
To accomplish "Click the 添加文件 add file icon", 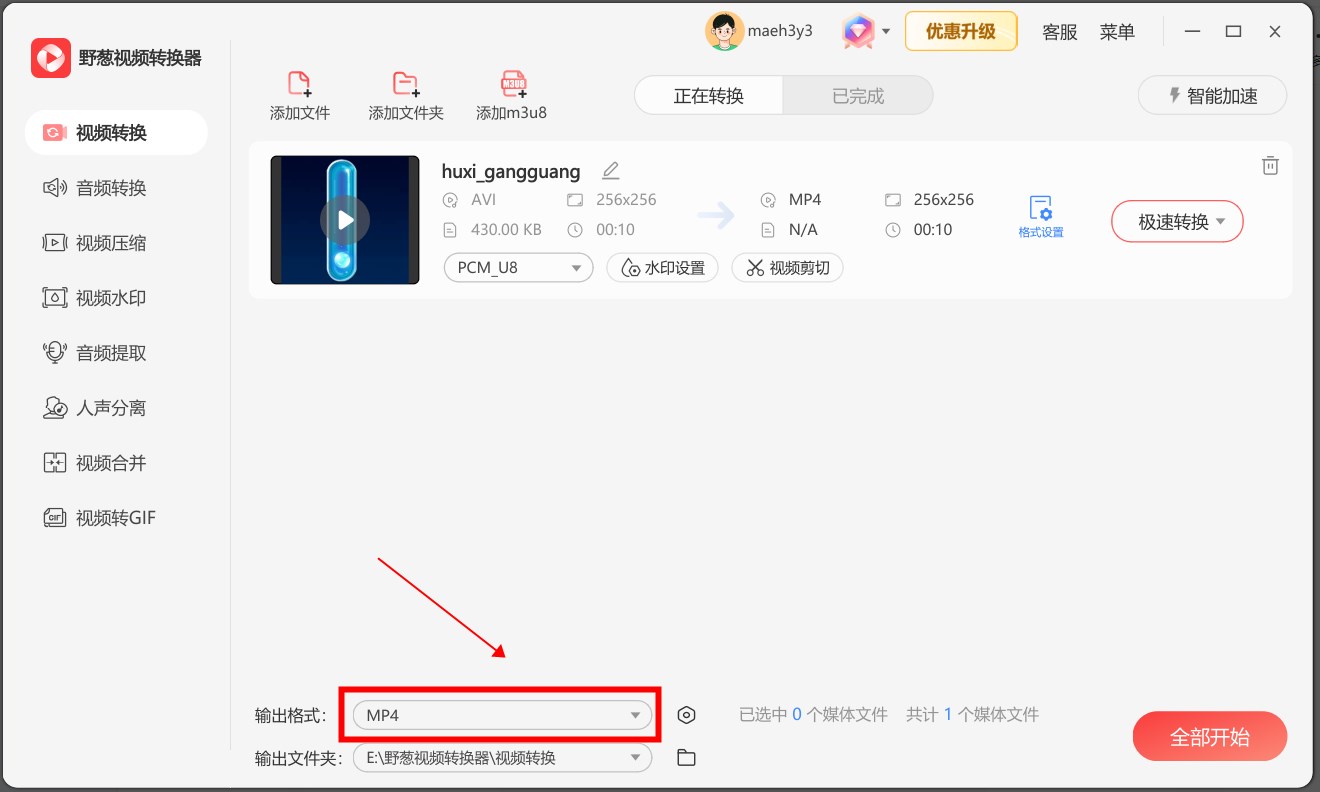I will click(x=299, y=84).
